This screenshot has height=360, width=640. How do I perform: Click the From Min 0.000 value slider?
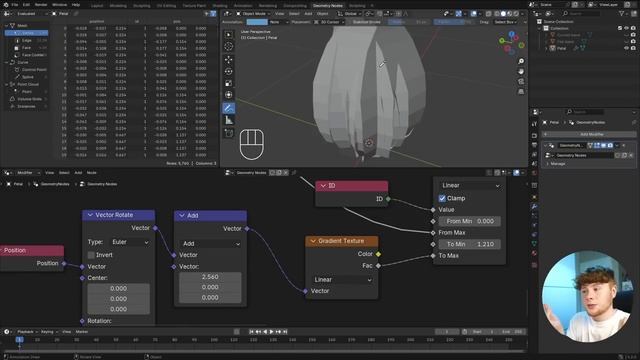pos(470,221)
